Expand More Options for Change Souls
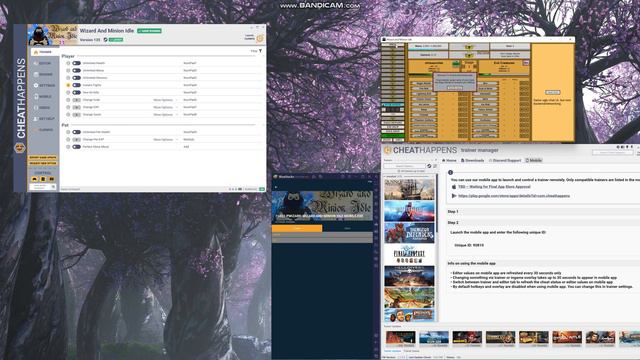Screen dimensions: 640x360 click(165, 115)
